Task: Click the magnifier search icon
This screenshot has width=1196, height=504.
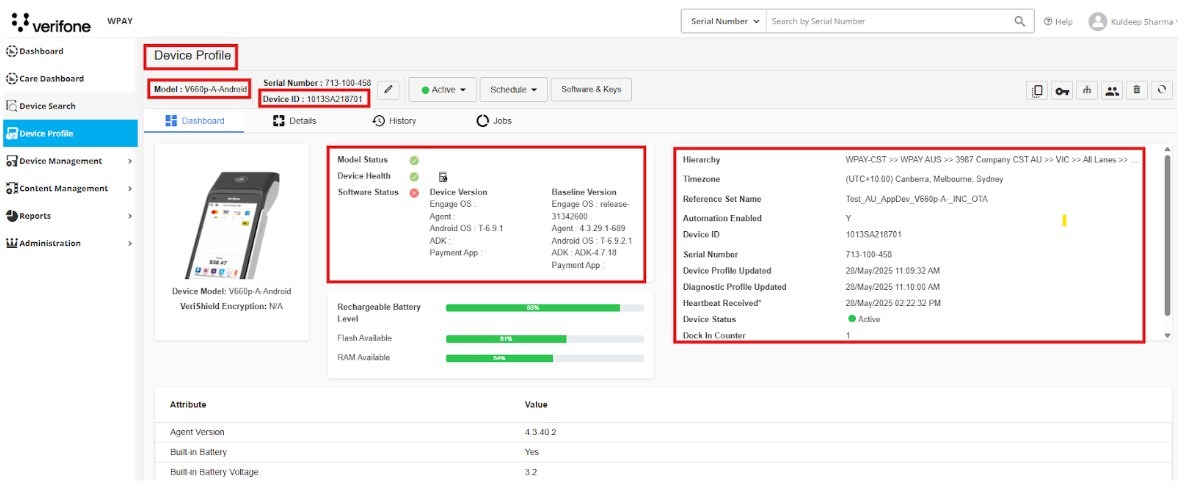Action: (x=1020, y=21)
